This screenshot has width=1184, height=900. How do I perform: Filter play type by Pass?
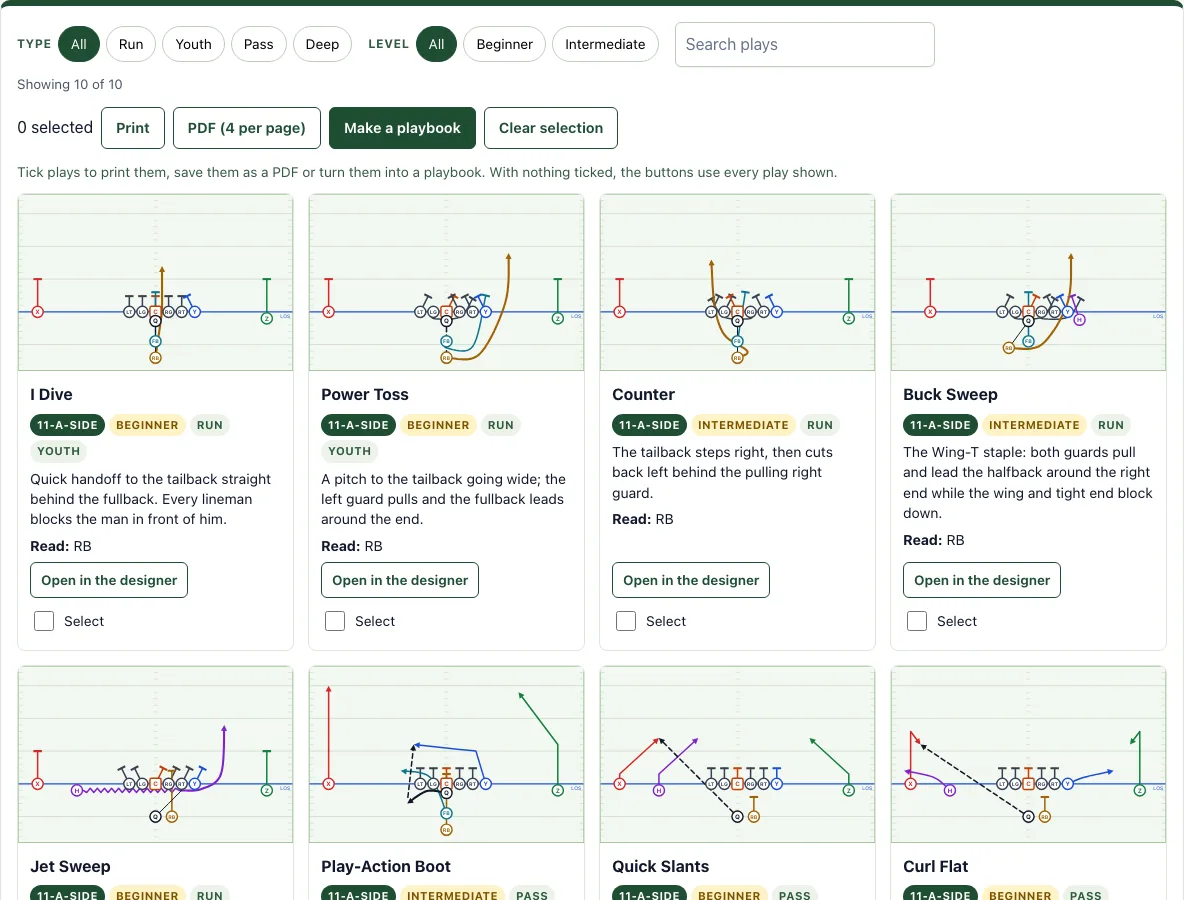point(258,45)
